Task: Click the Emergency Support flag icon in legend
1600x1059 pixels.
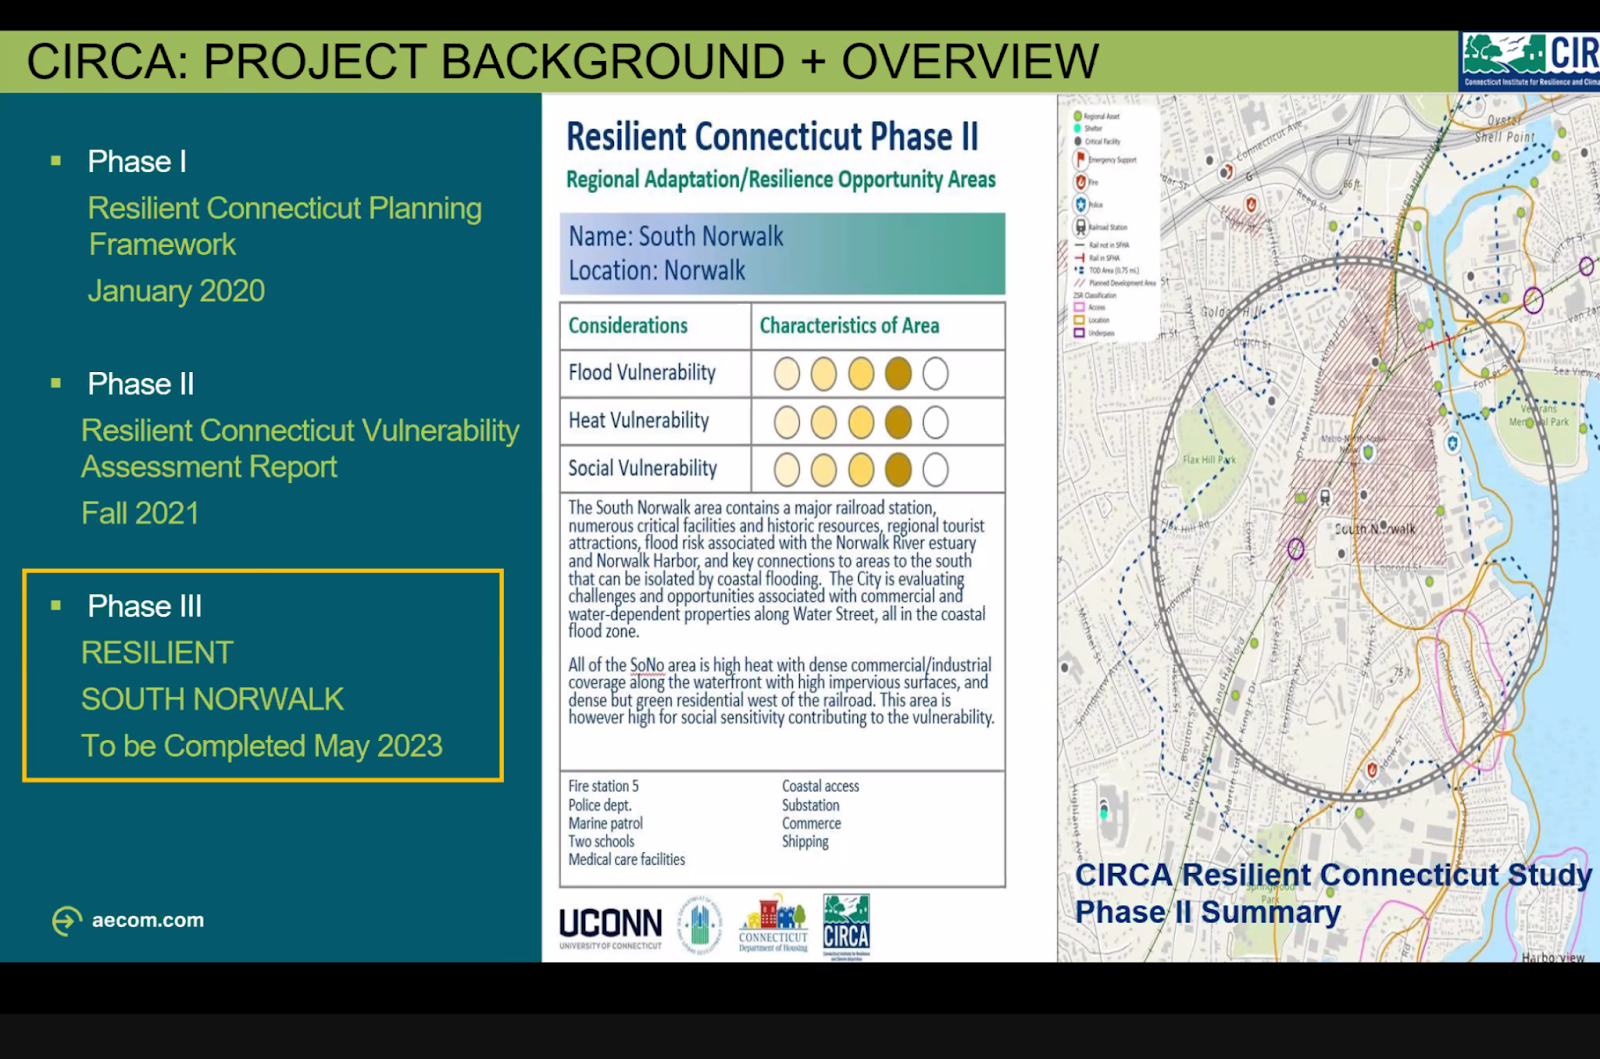Action: [x=1080, y=159]
